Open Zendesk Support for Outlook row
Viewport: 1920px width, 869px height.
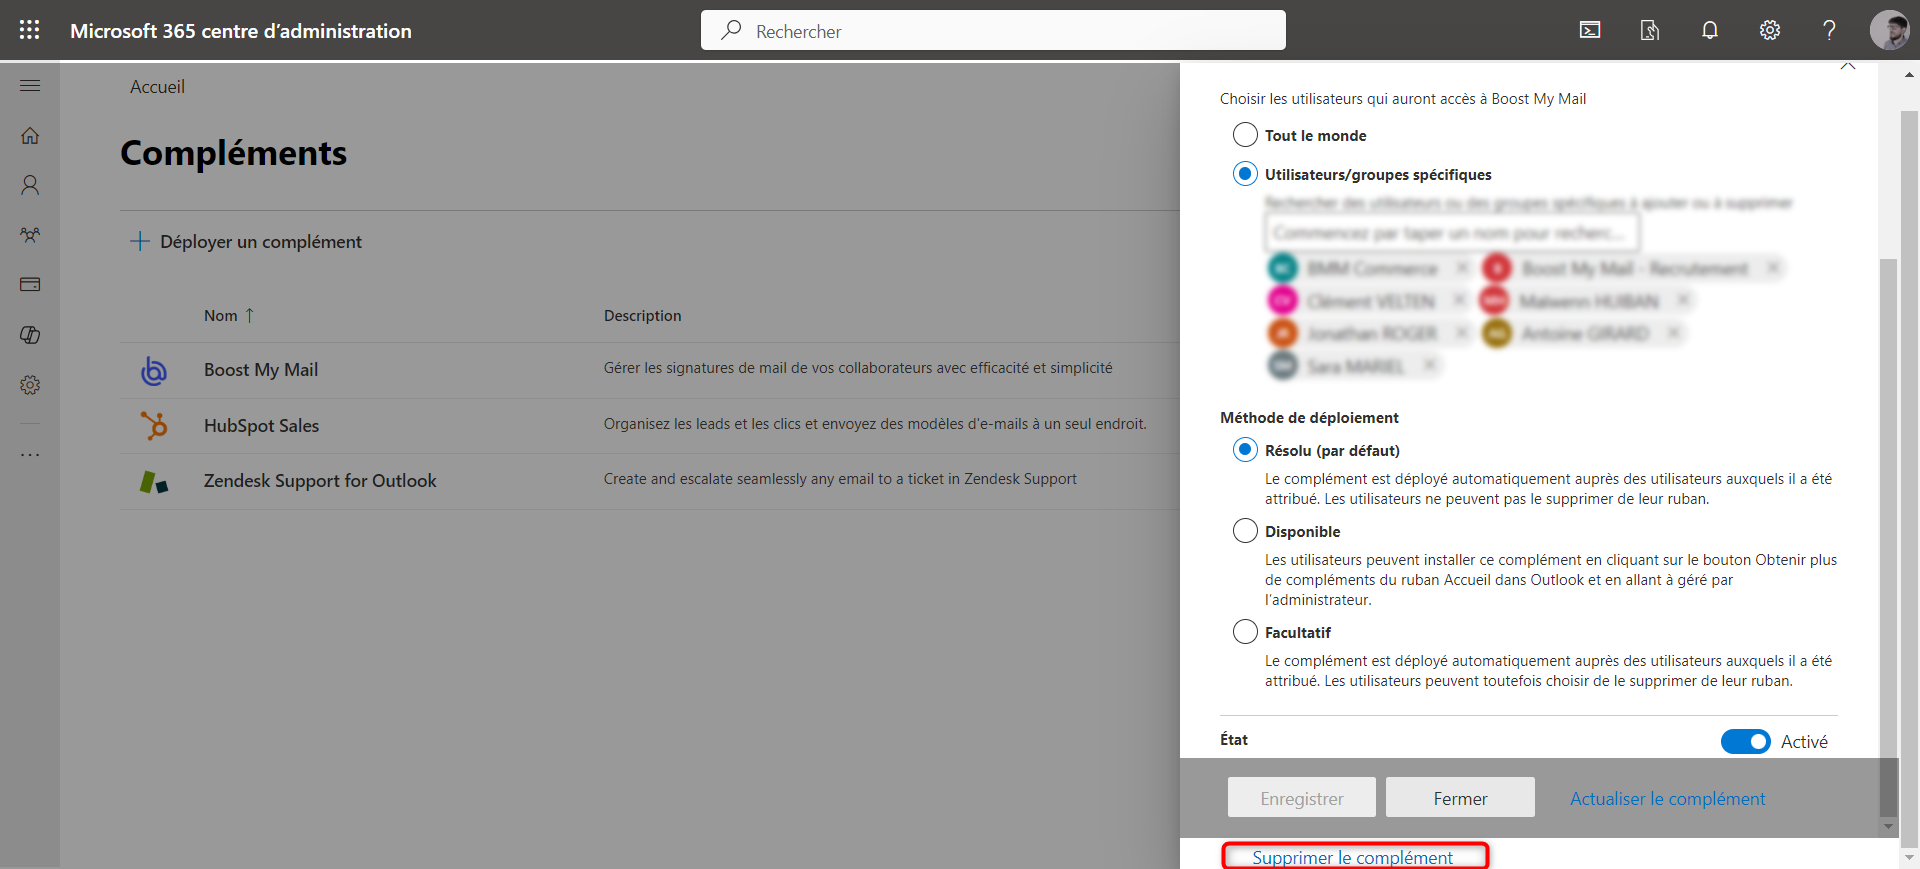pyautogui.click(x=650, y=482)
